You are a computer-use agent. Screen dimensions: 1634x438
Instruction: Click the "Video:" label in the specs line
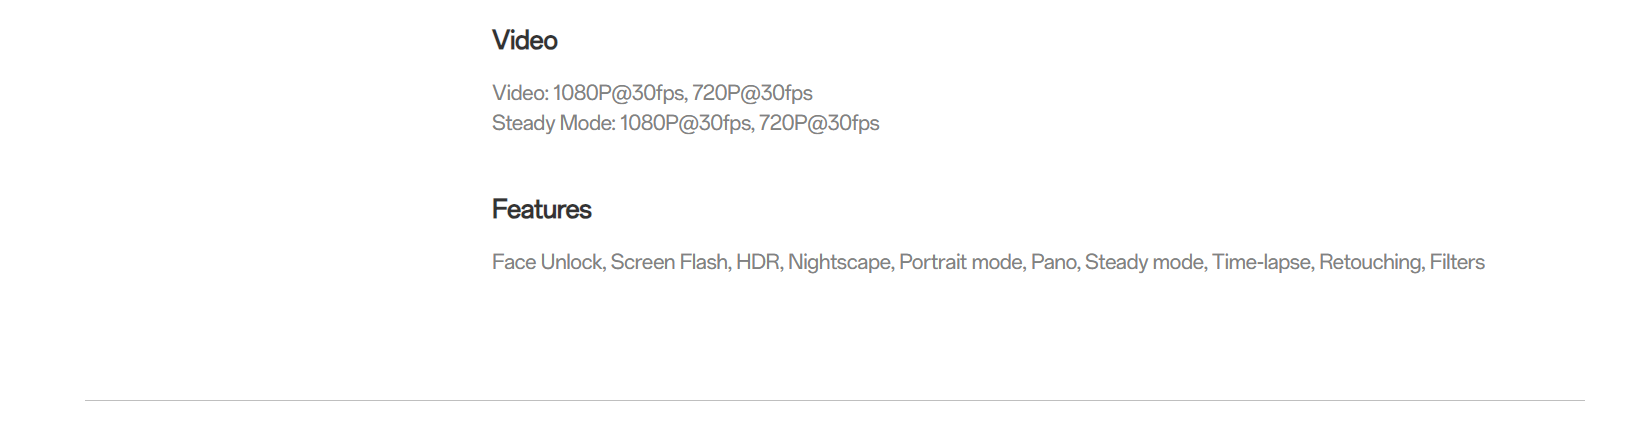tap(520, 93)
